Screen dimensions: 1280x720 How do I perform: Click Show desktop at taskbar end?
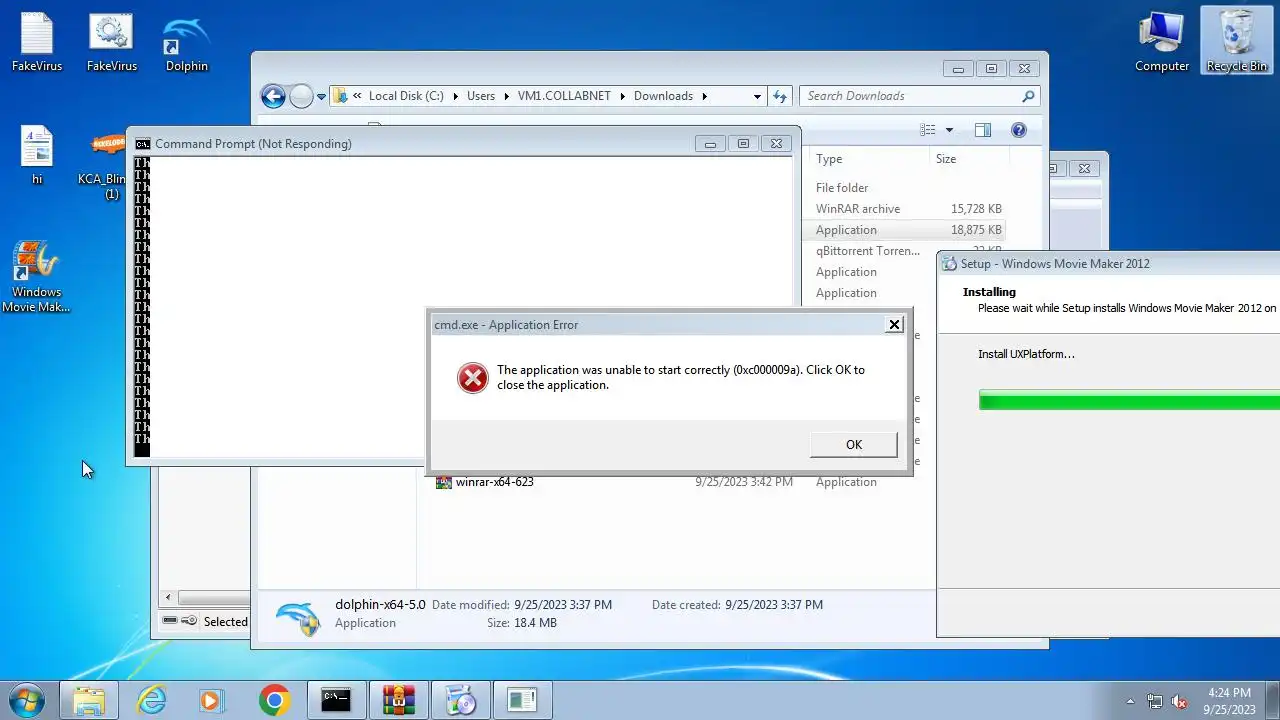click(x=1273, y=701)
